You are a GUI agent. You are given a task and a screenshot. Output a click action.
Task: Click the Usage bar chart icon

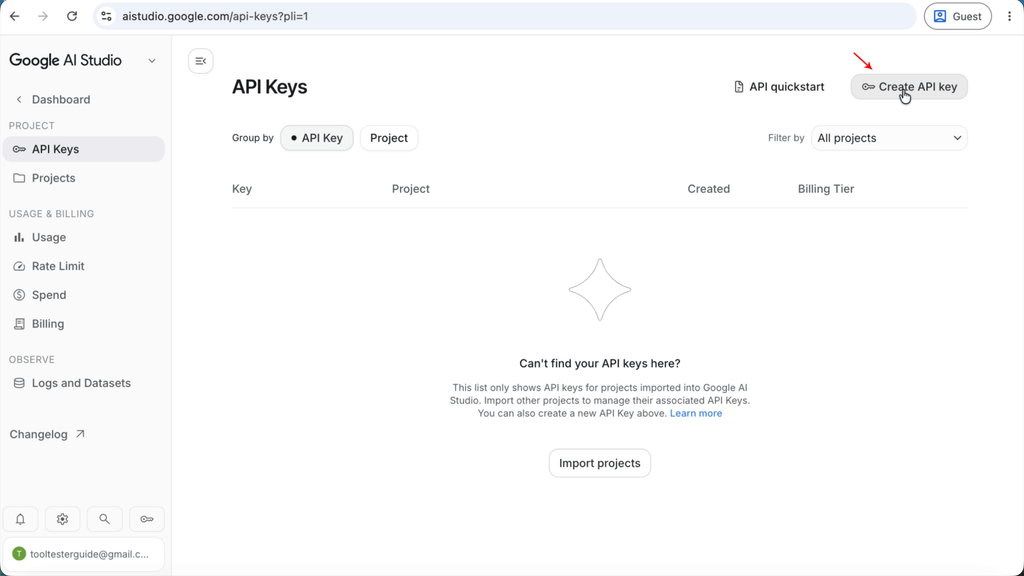(x=19, y=237)
